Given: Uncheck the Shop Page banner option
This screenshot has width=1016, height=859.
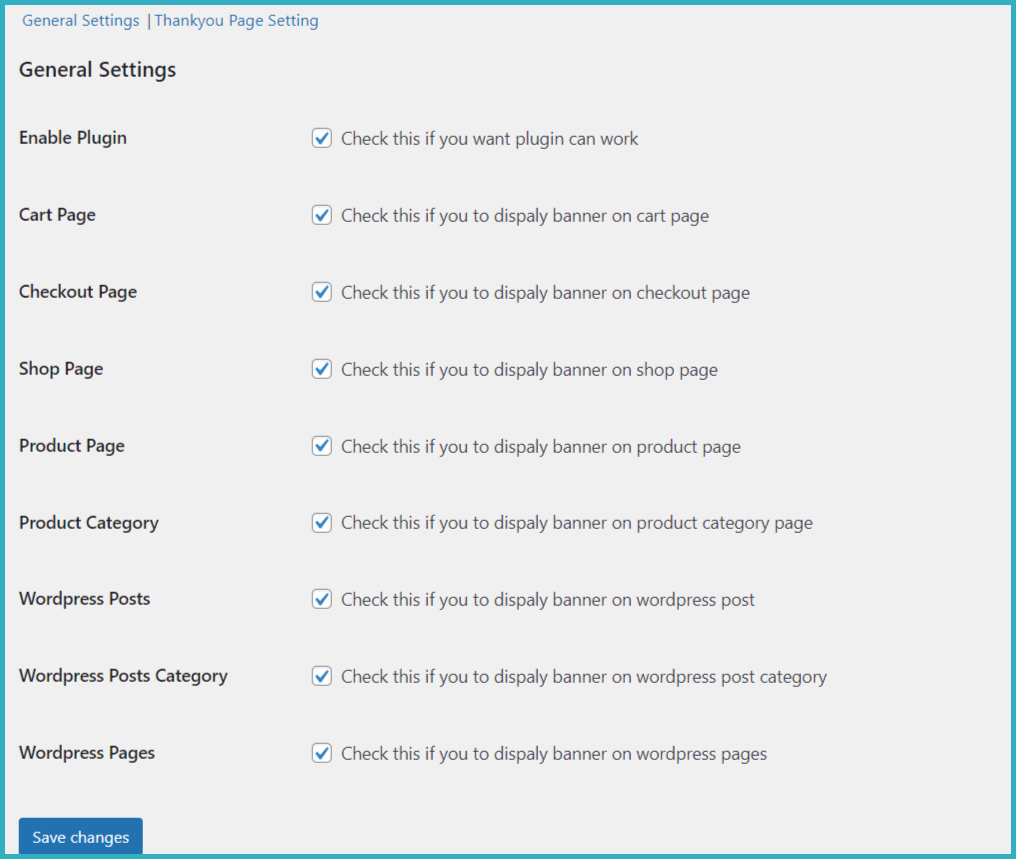Looking at the screenshot, I should click(321, 369).
